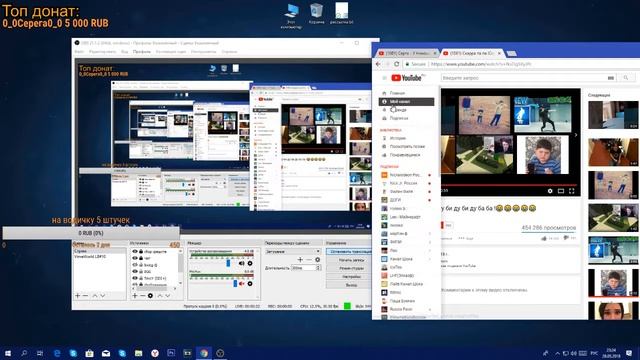This screenshot has height=360, width=640.
Task: Remove scene transition with minus icon
Action: tap(309, 260)
